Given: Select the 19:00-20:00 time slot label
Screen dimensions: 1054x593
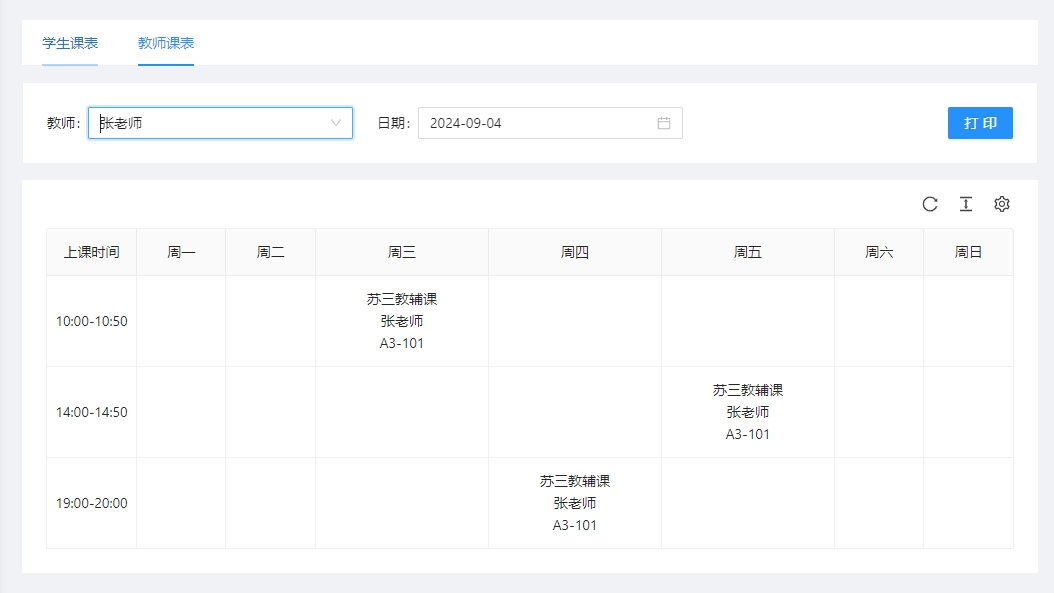Looking at the screenshot, I should click(92, 503).
